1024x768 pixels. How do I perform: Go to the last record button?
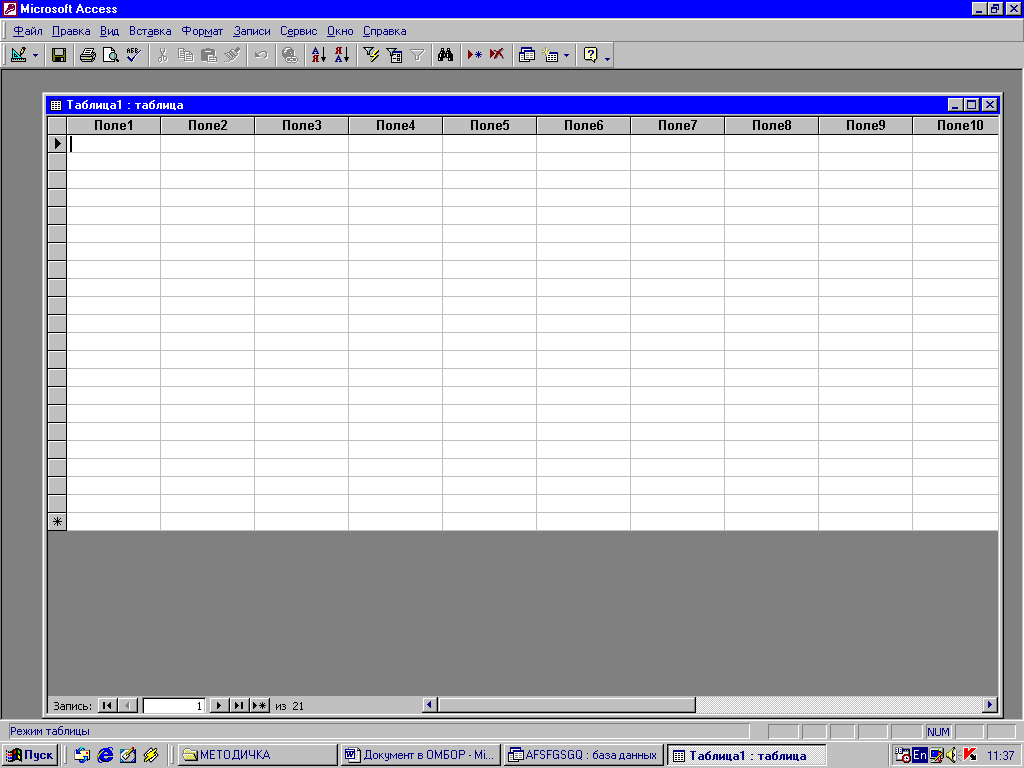(239, 705)
